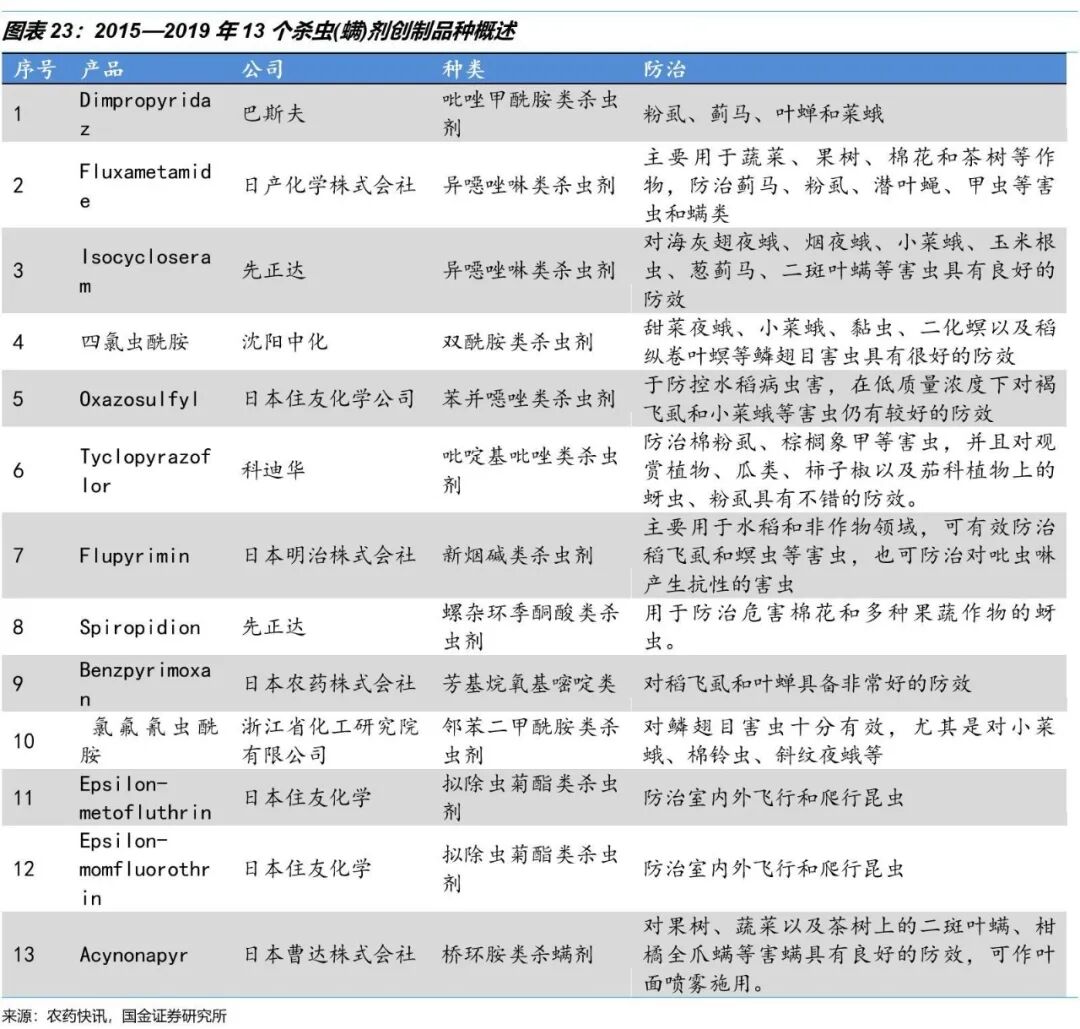Click 日本住友化学 in row 12
The width and height of the screenshot is (1080, 1029).
[307, 869]
